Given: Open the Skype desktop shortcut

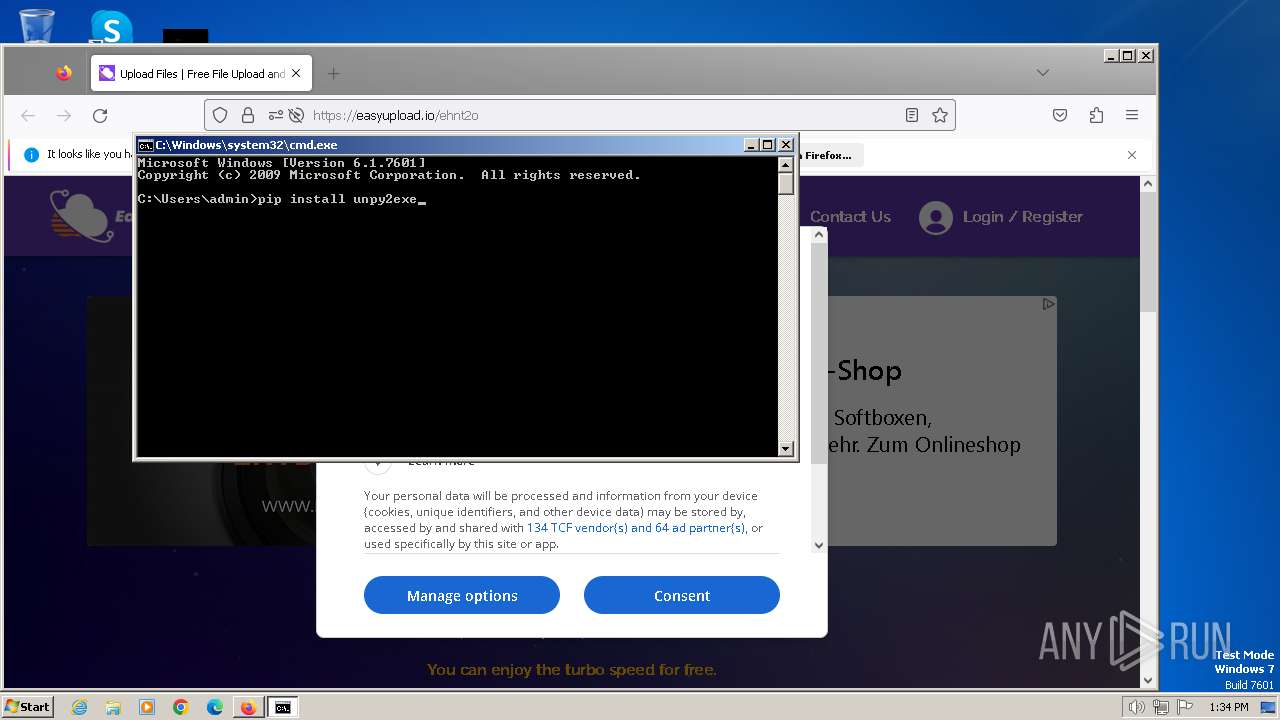Looking at the screenshot, I should [111, 27].
